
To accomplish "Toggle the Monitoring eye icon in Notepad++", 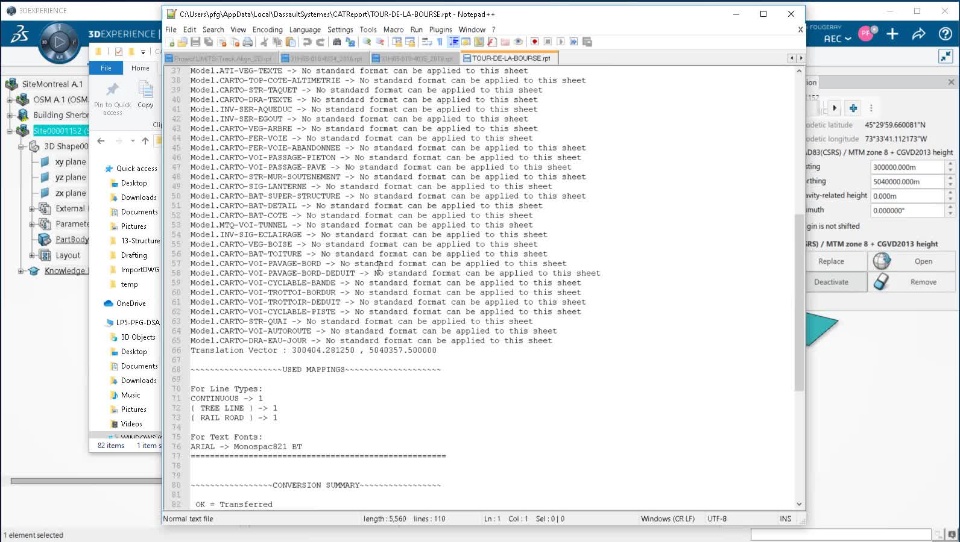I will [x=518, y=42].
